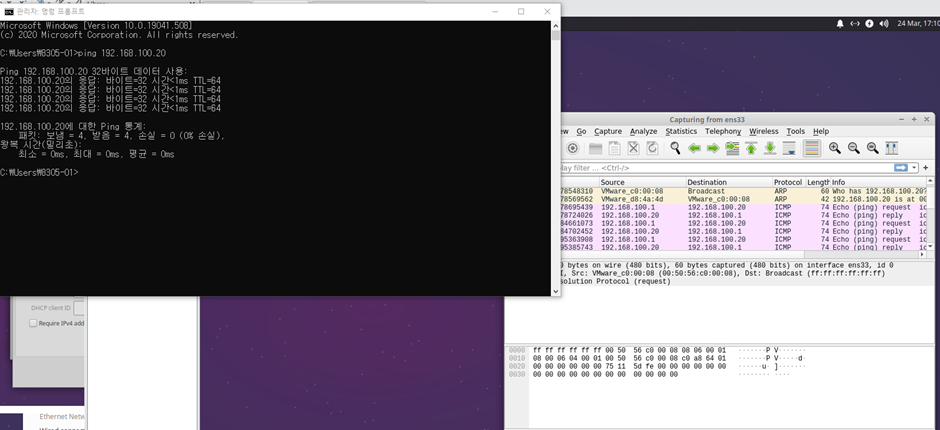Screen dimensions: 940x430
Task: Jump to last packet icon
Action: pyautogui.click(x=770, y=148)
